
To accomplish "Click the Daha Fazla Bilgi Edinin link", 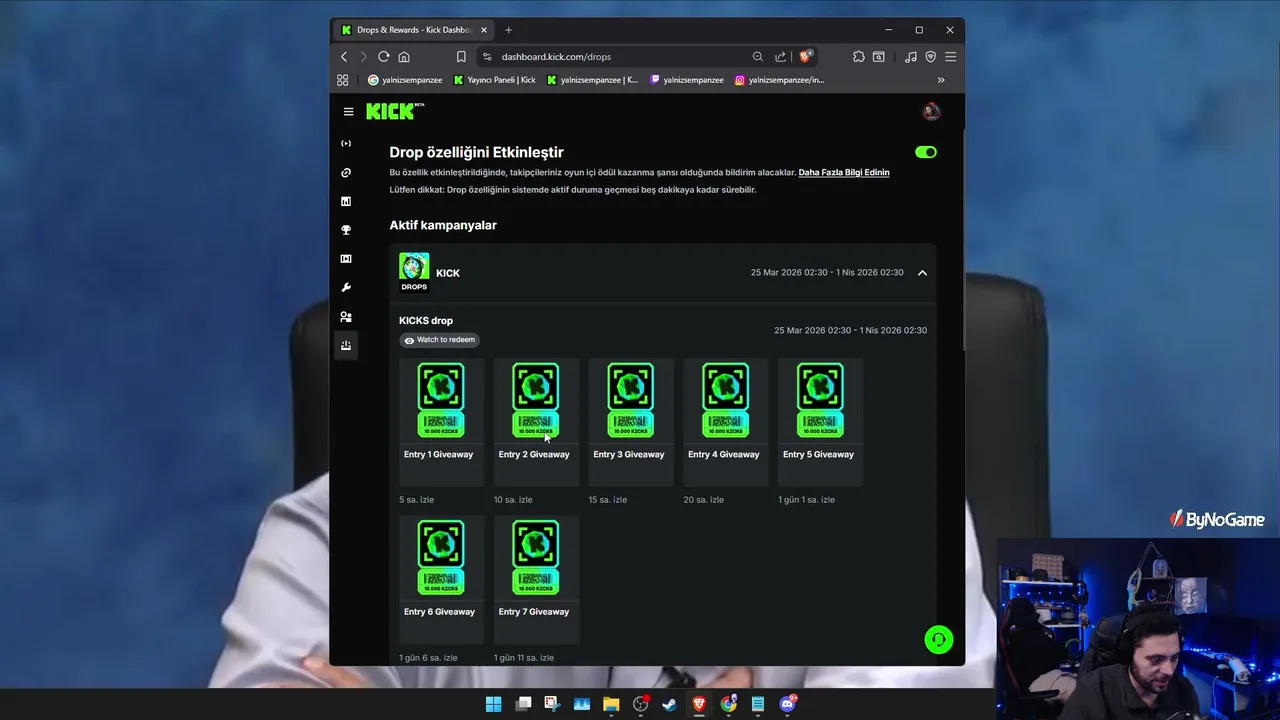I will tap(844, 173).
